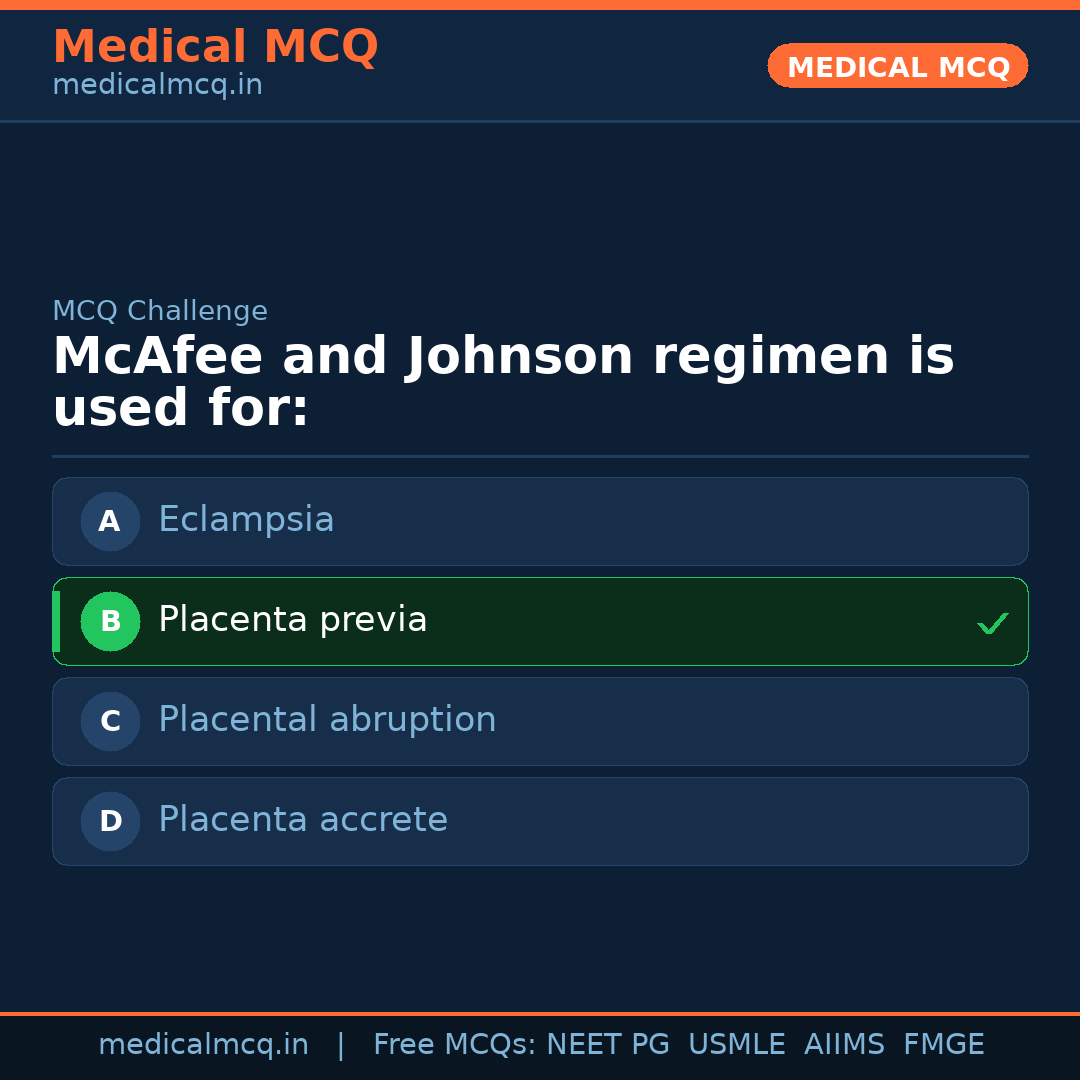Click medicalmcq.in in the bottom bar
Screen dimensions: 1080x1080
pos(204,1043)
